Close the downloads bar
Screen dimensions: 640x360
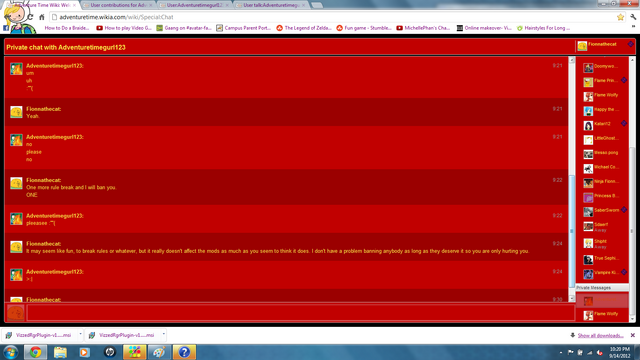633,335
